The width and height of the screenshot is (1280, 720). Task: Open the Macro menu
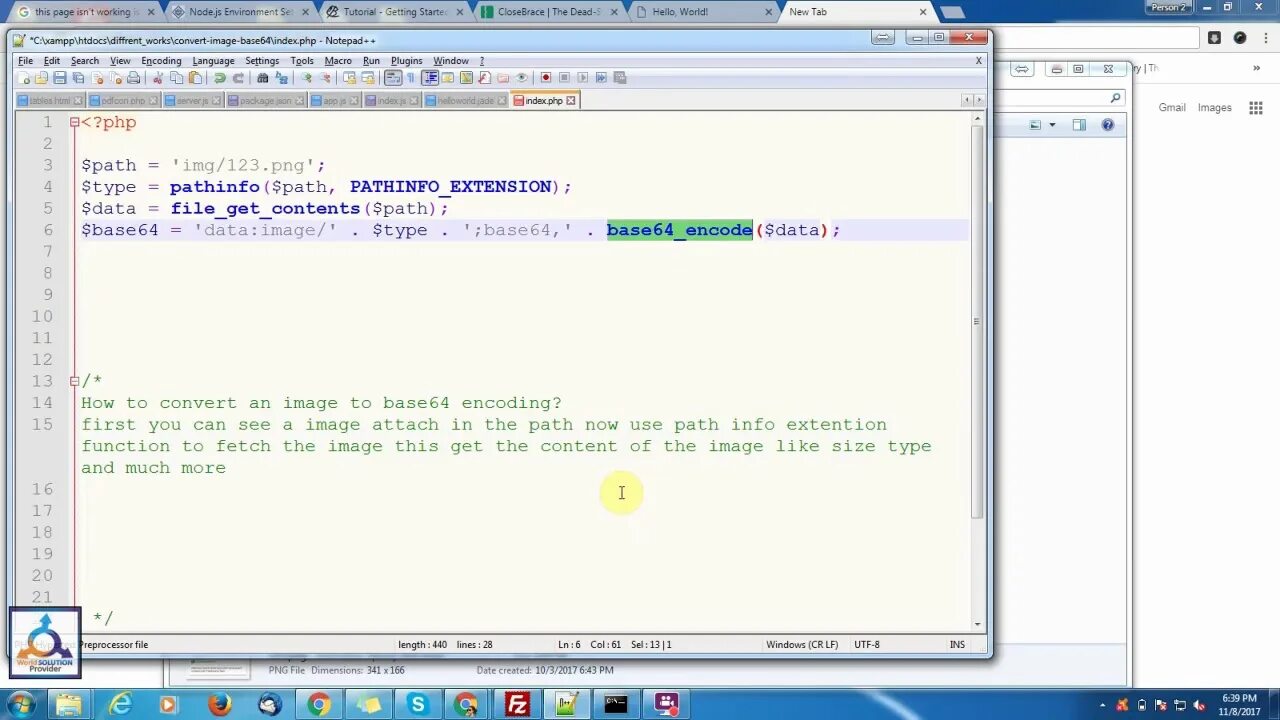click(x=338, y=61)
